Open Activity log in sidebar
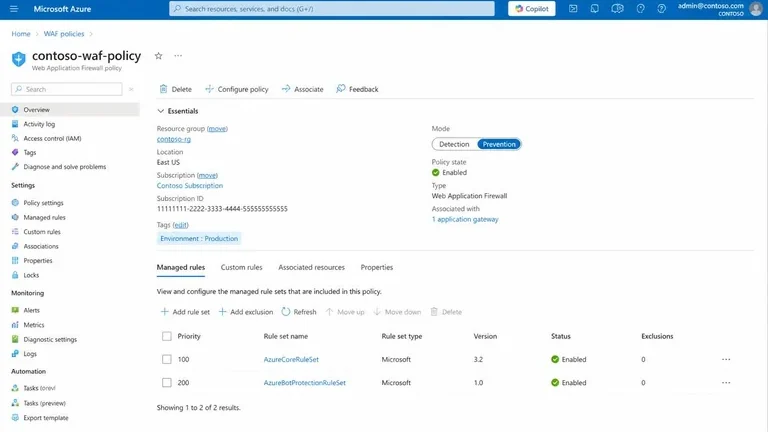768x432 pixels. point(33,124)
